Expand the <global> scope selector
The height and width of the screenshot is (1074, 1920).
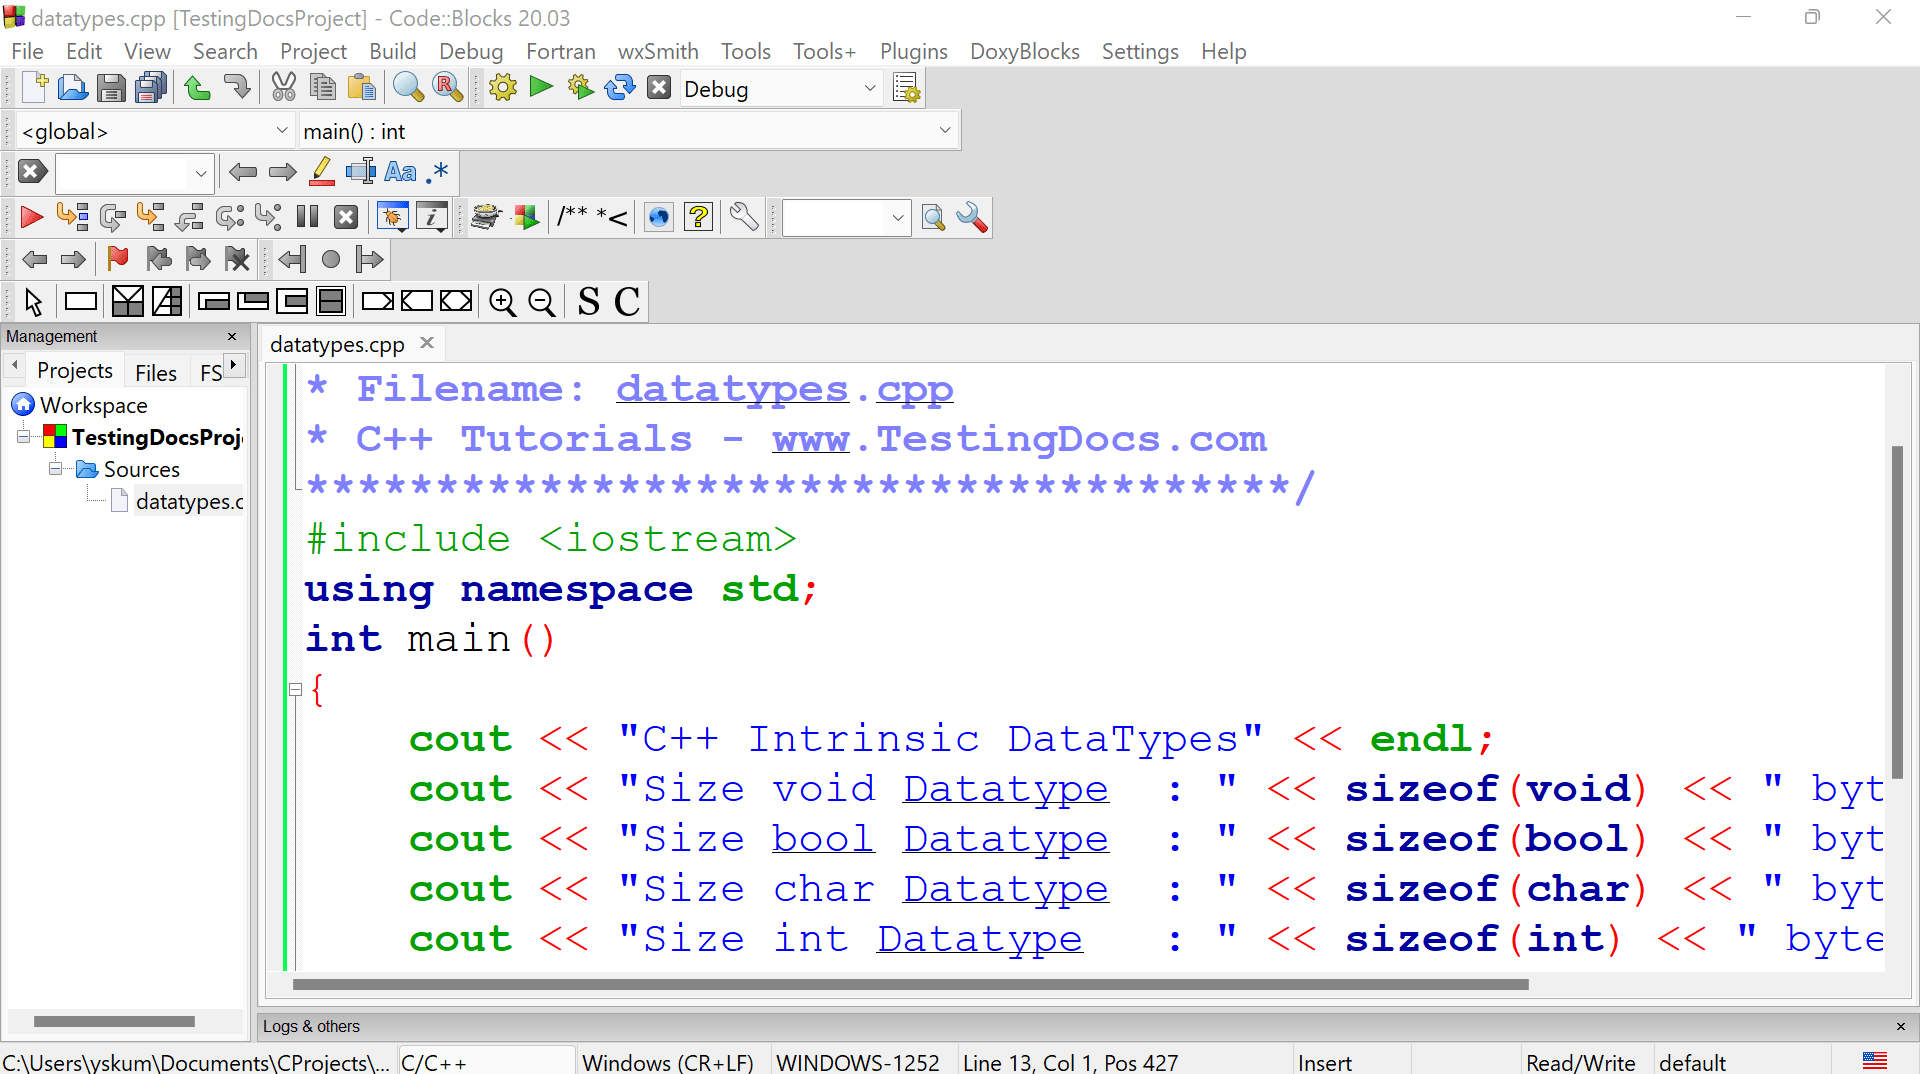point(283,130)
